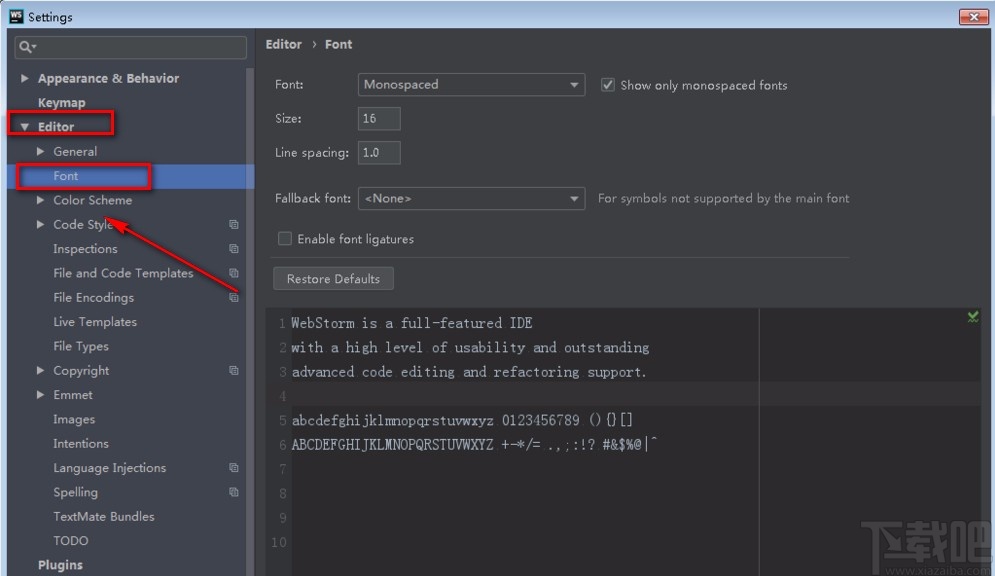Screen dimensions: 995x576
Task: Uncheck Show only monospaced fonts
Action: click(607, 85)
